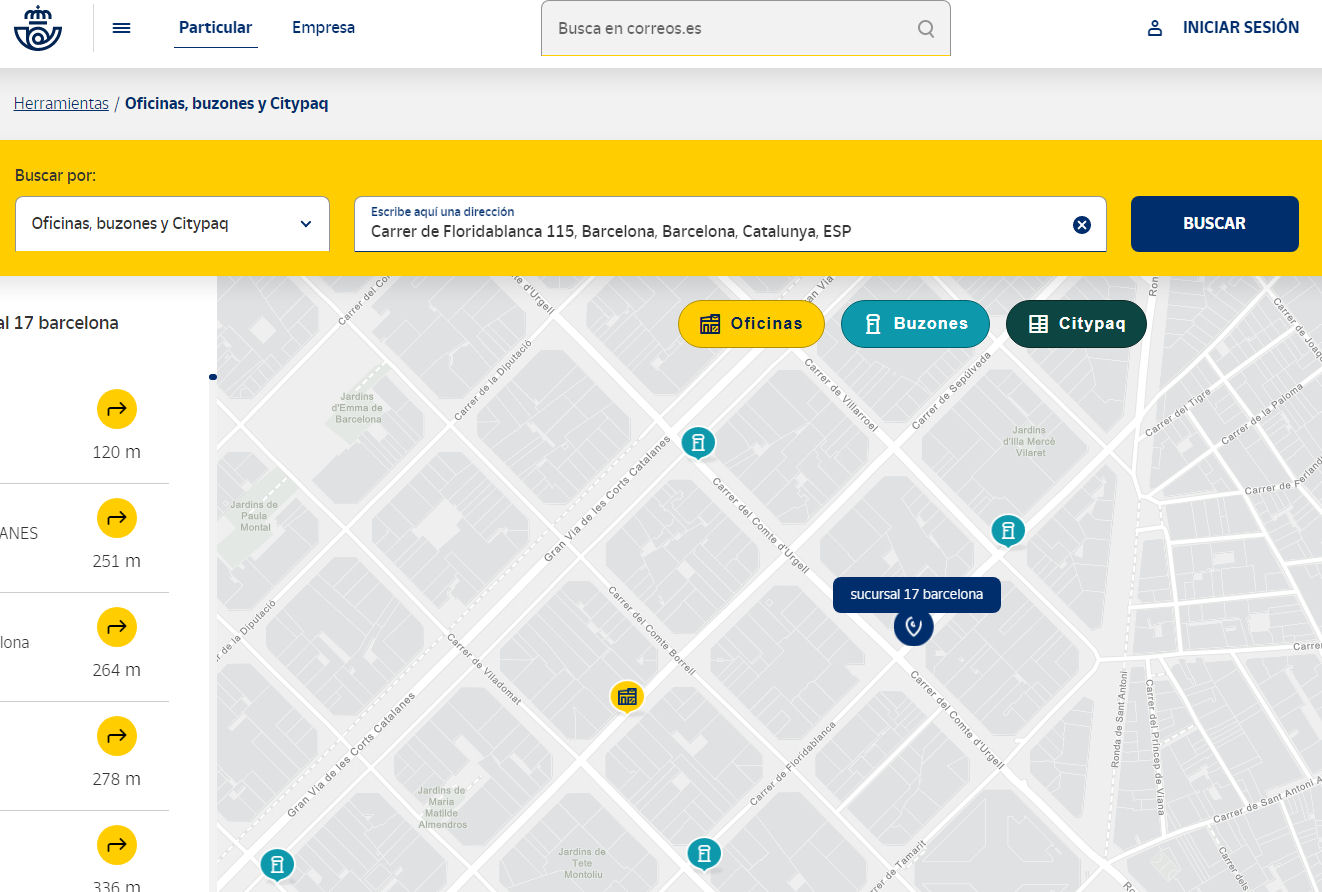Click the 'Jardins d'Emma de Barcelona' map label
The image size is (1322, 892).
pyautogui.click(x=358, y=407)
